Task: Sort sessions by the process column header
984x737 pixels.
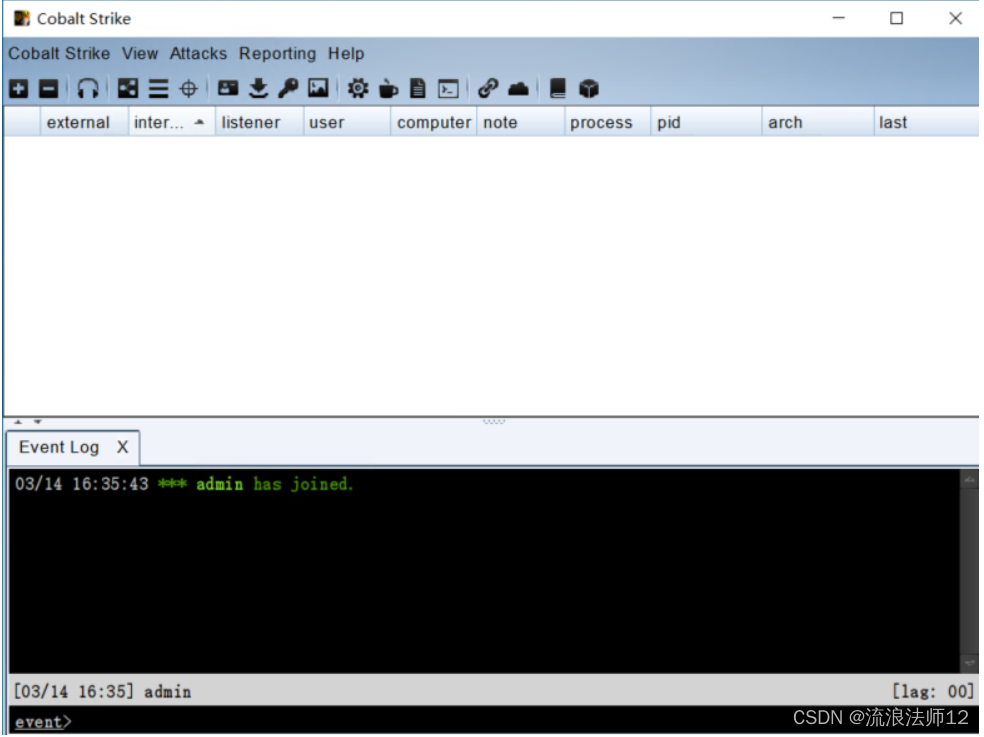Action: (601, 123)
